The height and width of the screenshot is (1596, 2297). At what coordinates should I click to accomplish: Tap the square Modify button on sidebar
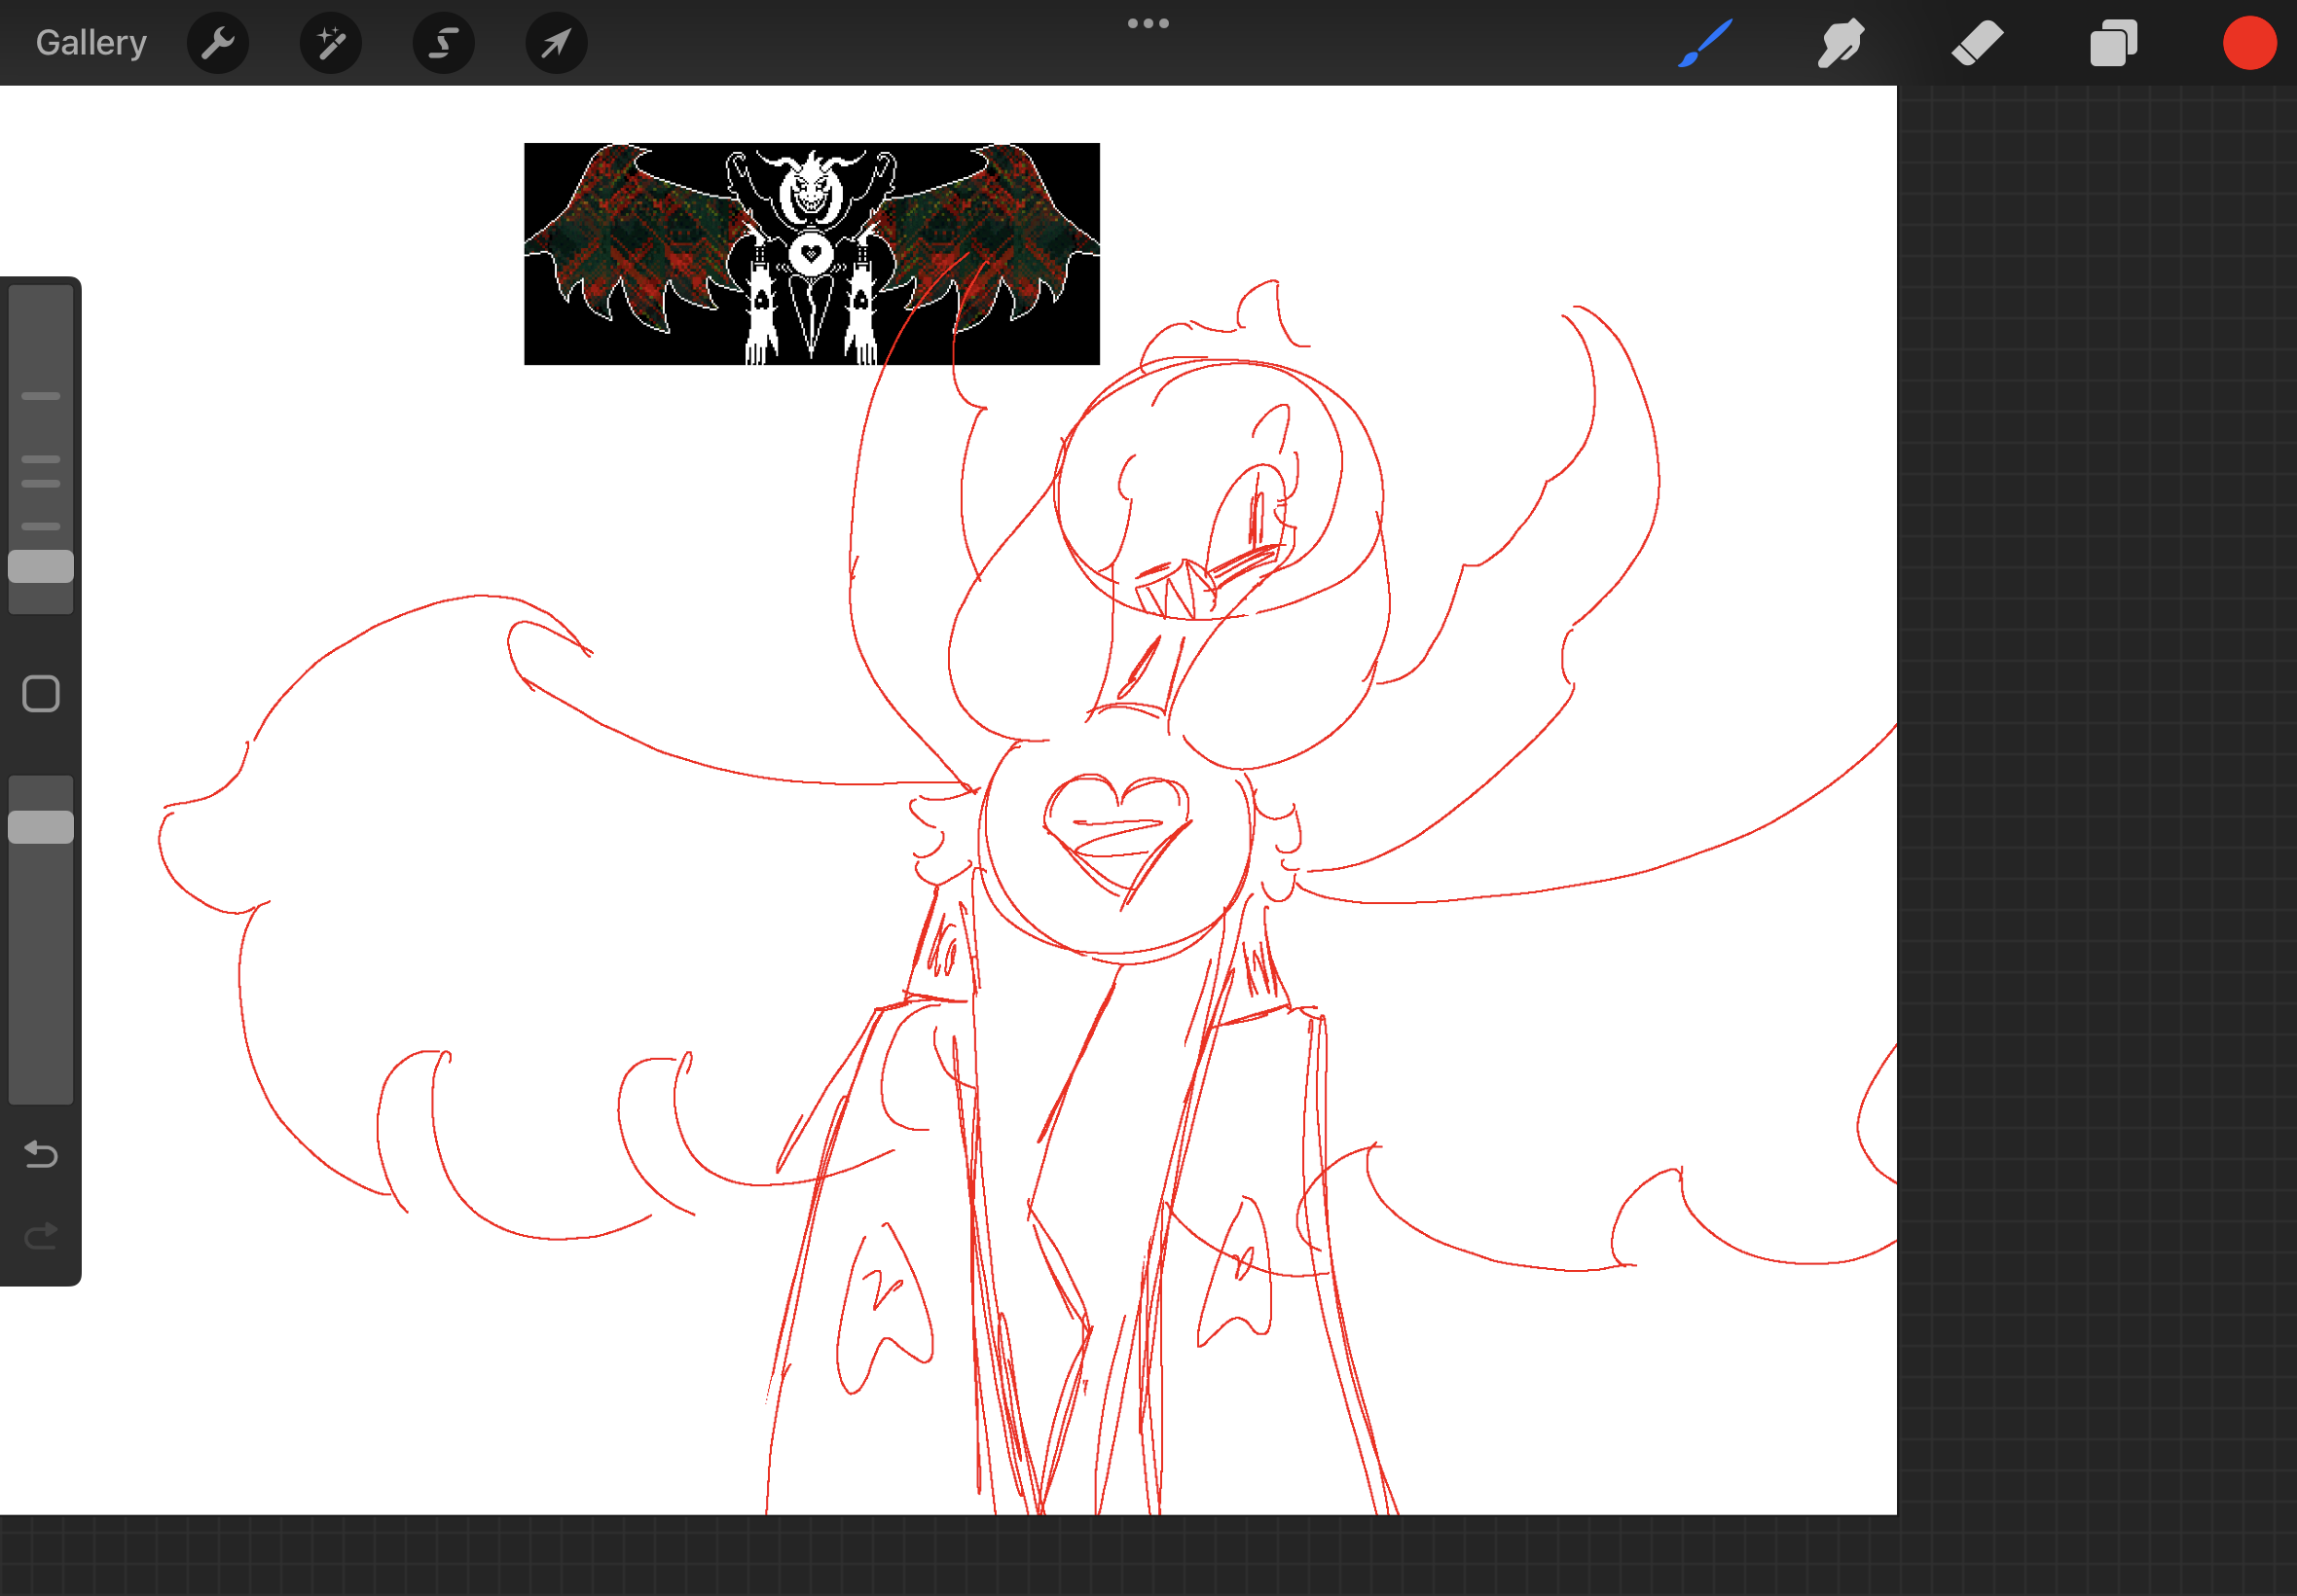point(41,693)
